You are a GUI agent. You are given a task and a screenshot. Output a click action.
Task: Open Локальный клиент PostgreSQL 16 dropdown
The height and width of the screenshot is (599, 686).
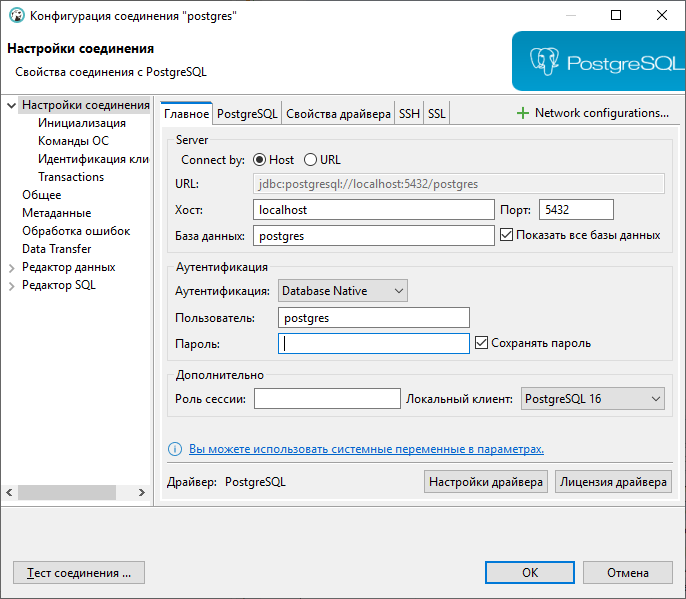pyautogui.click(x=592, y=399)
